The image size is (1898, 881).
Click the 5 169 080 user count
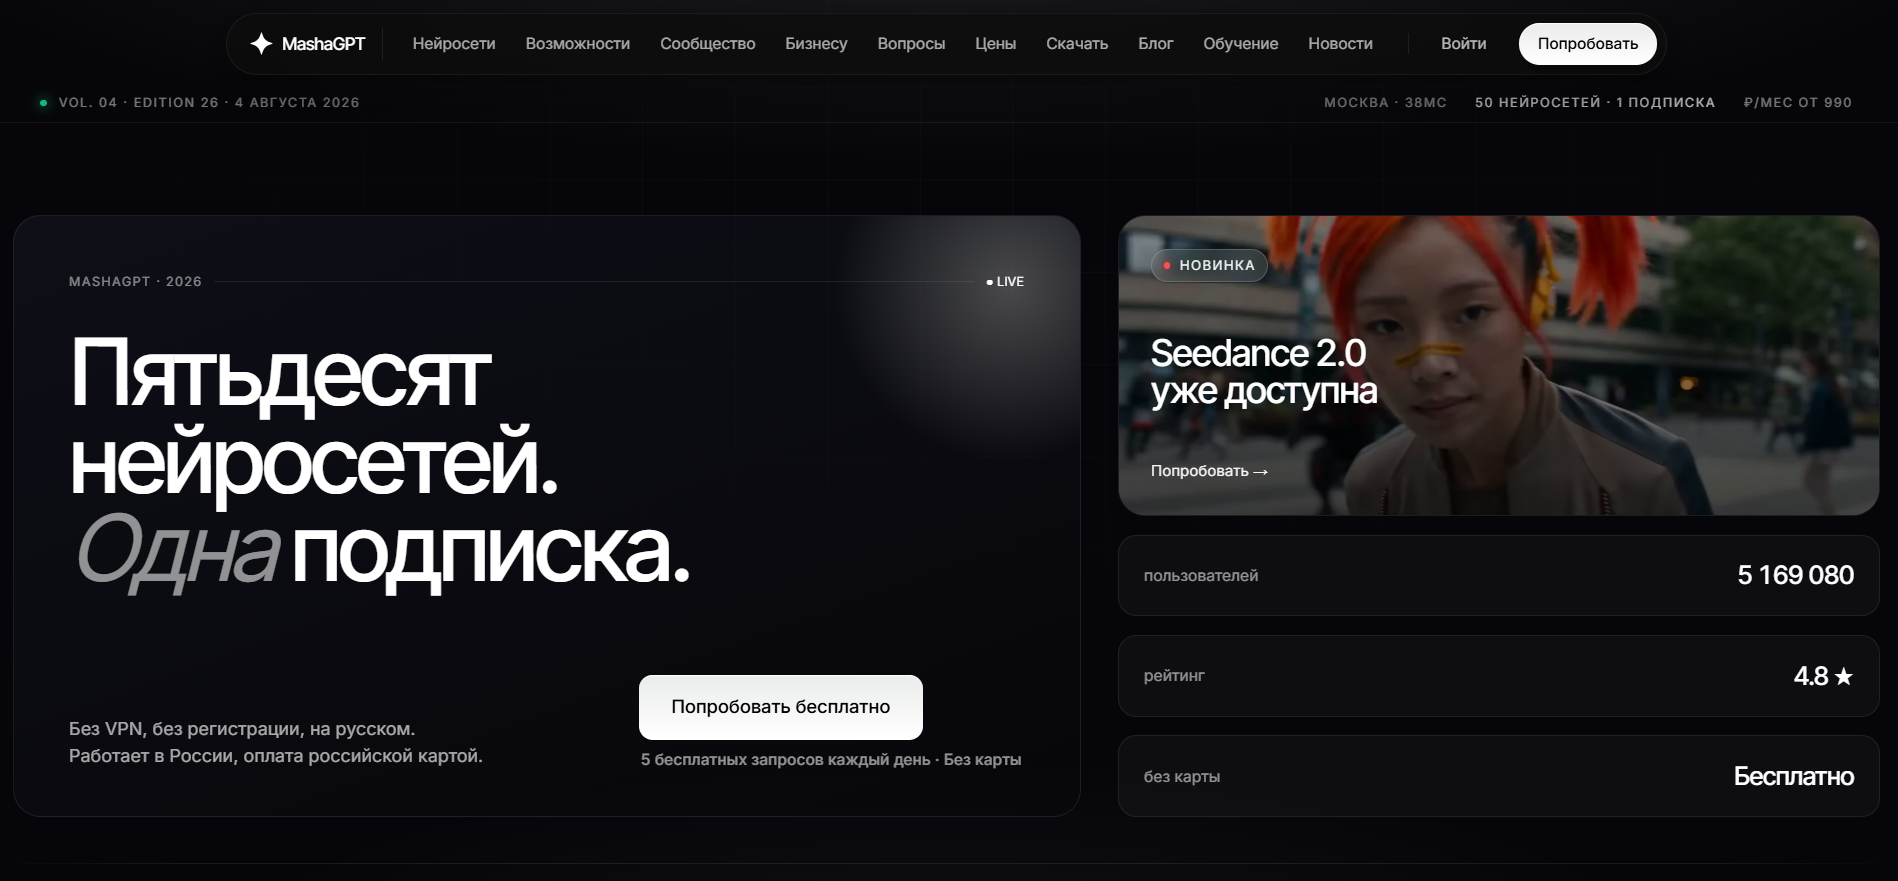click(x=1795, y=575)
